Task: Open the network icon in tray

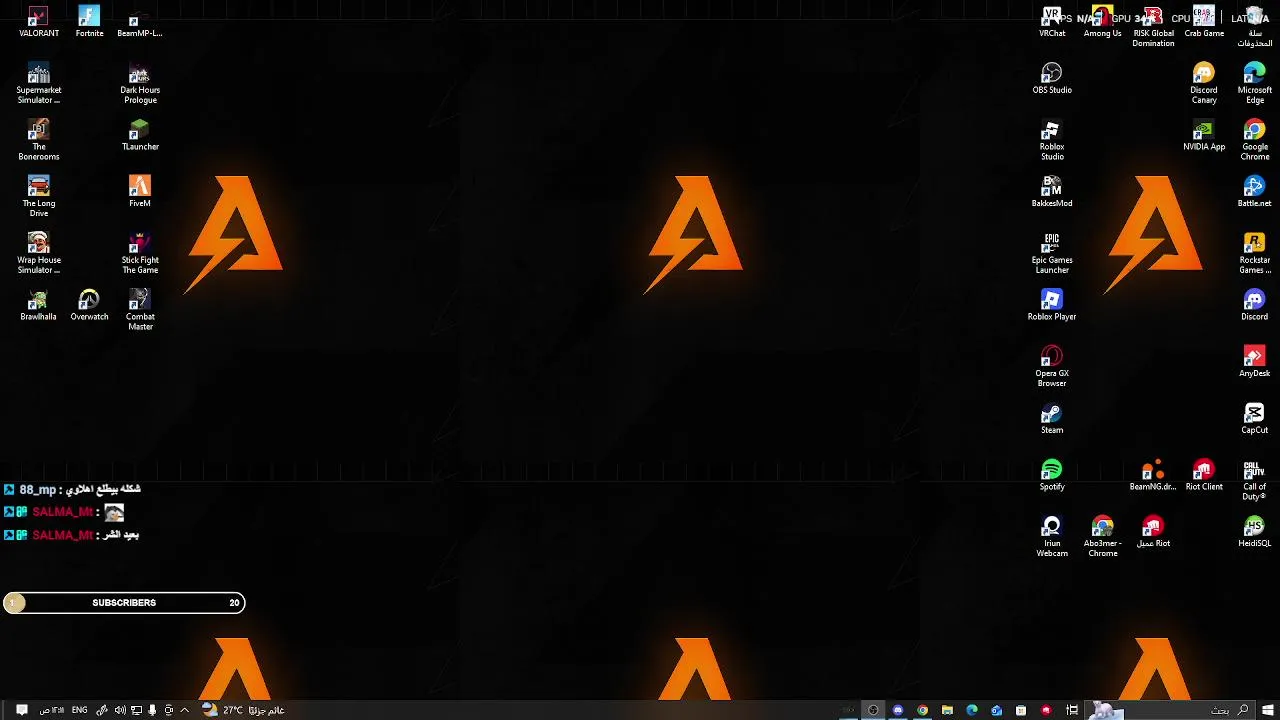Action: [x=136, y=710]
